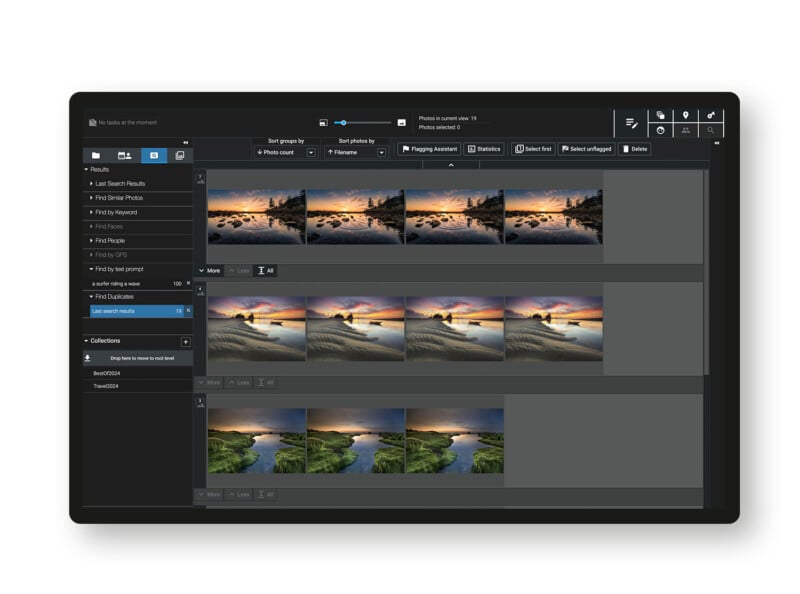
Task: Click the Flagging Assistant button
Action: tap(432, 149)
